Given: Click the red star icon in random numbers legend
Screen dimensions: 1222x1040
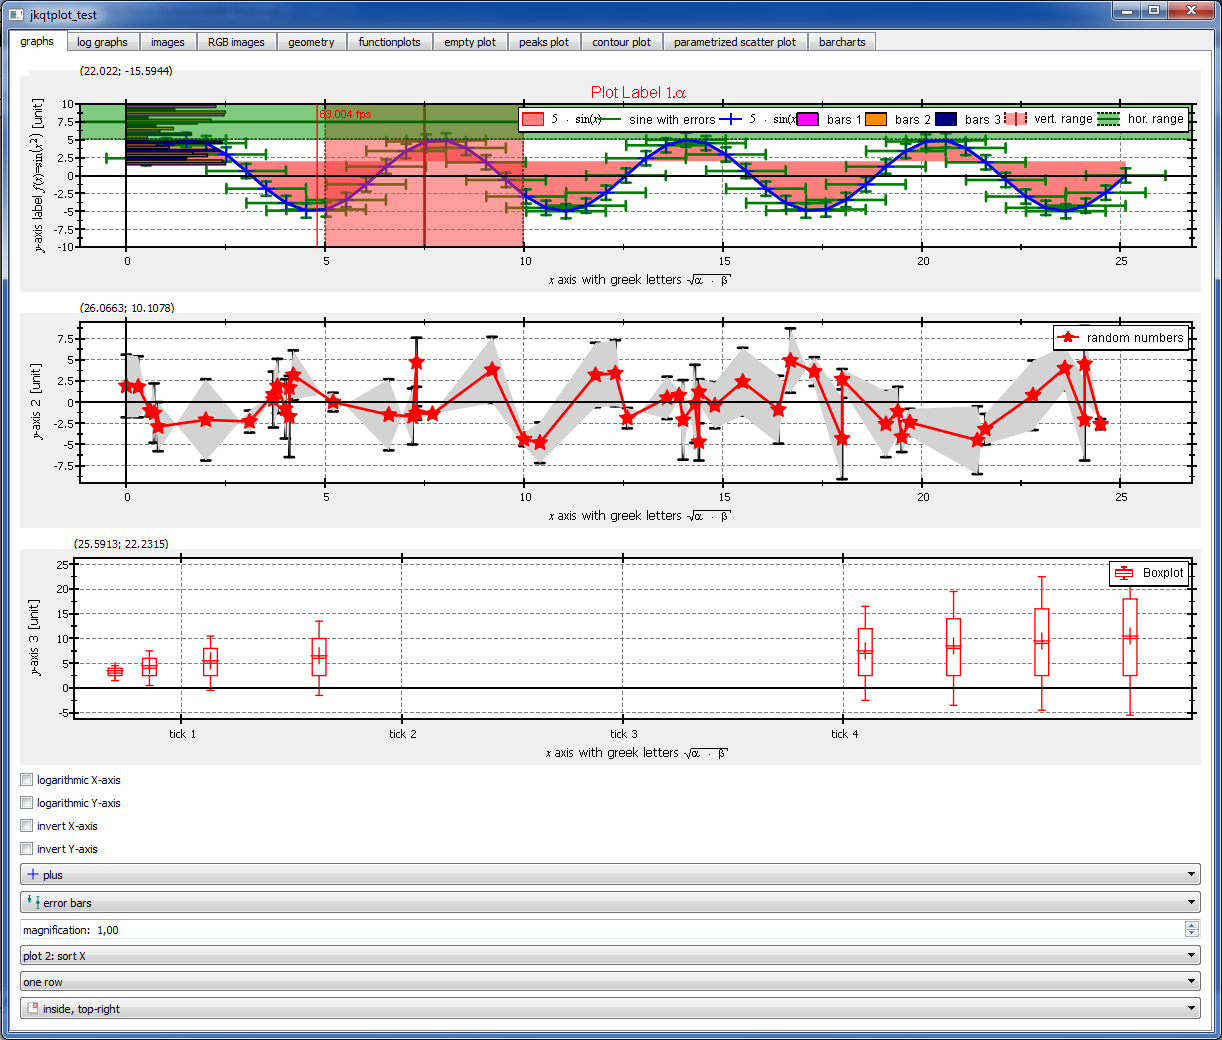Looking at the screenshot, I should point(1068,338).
